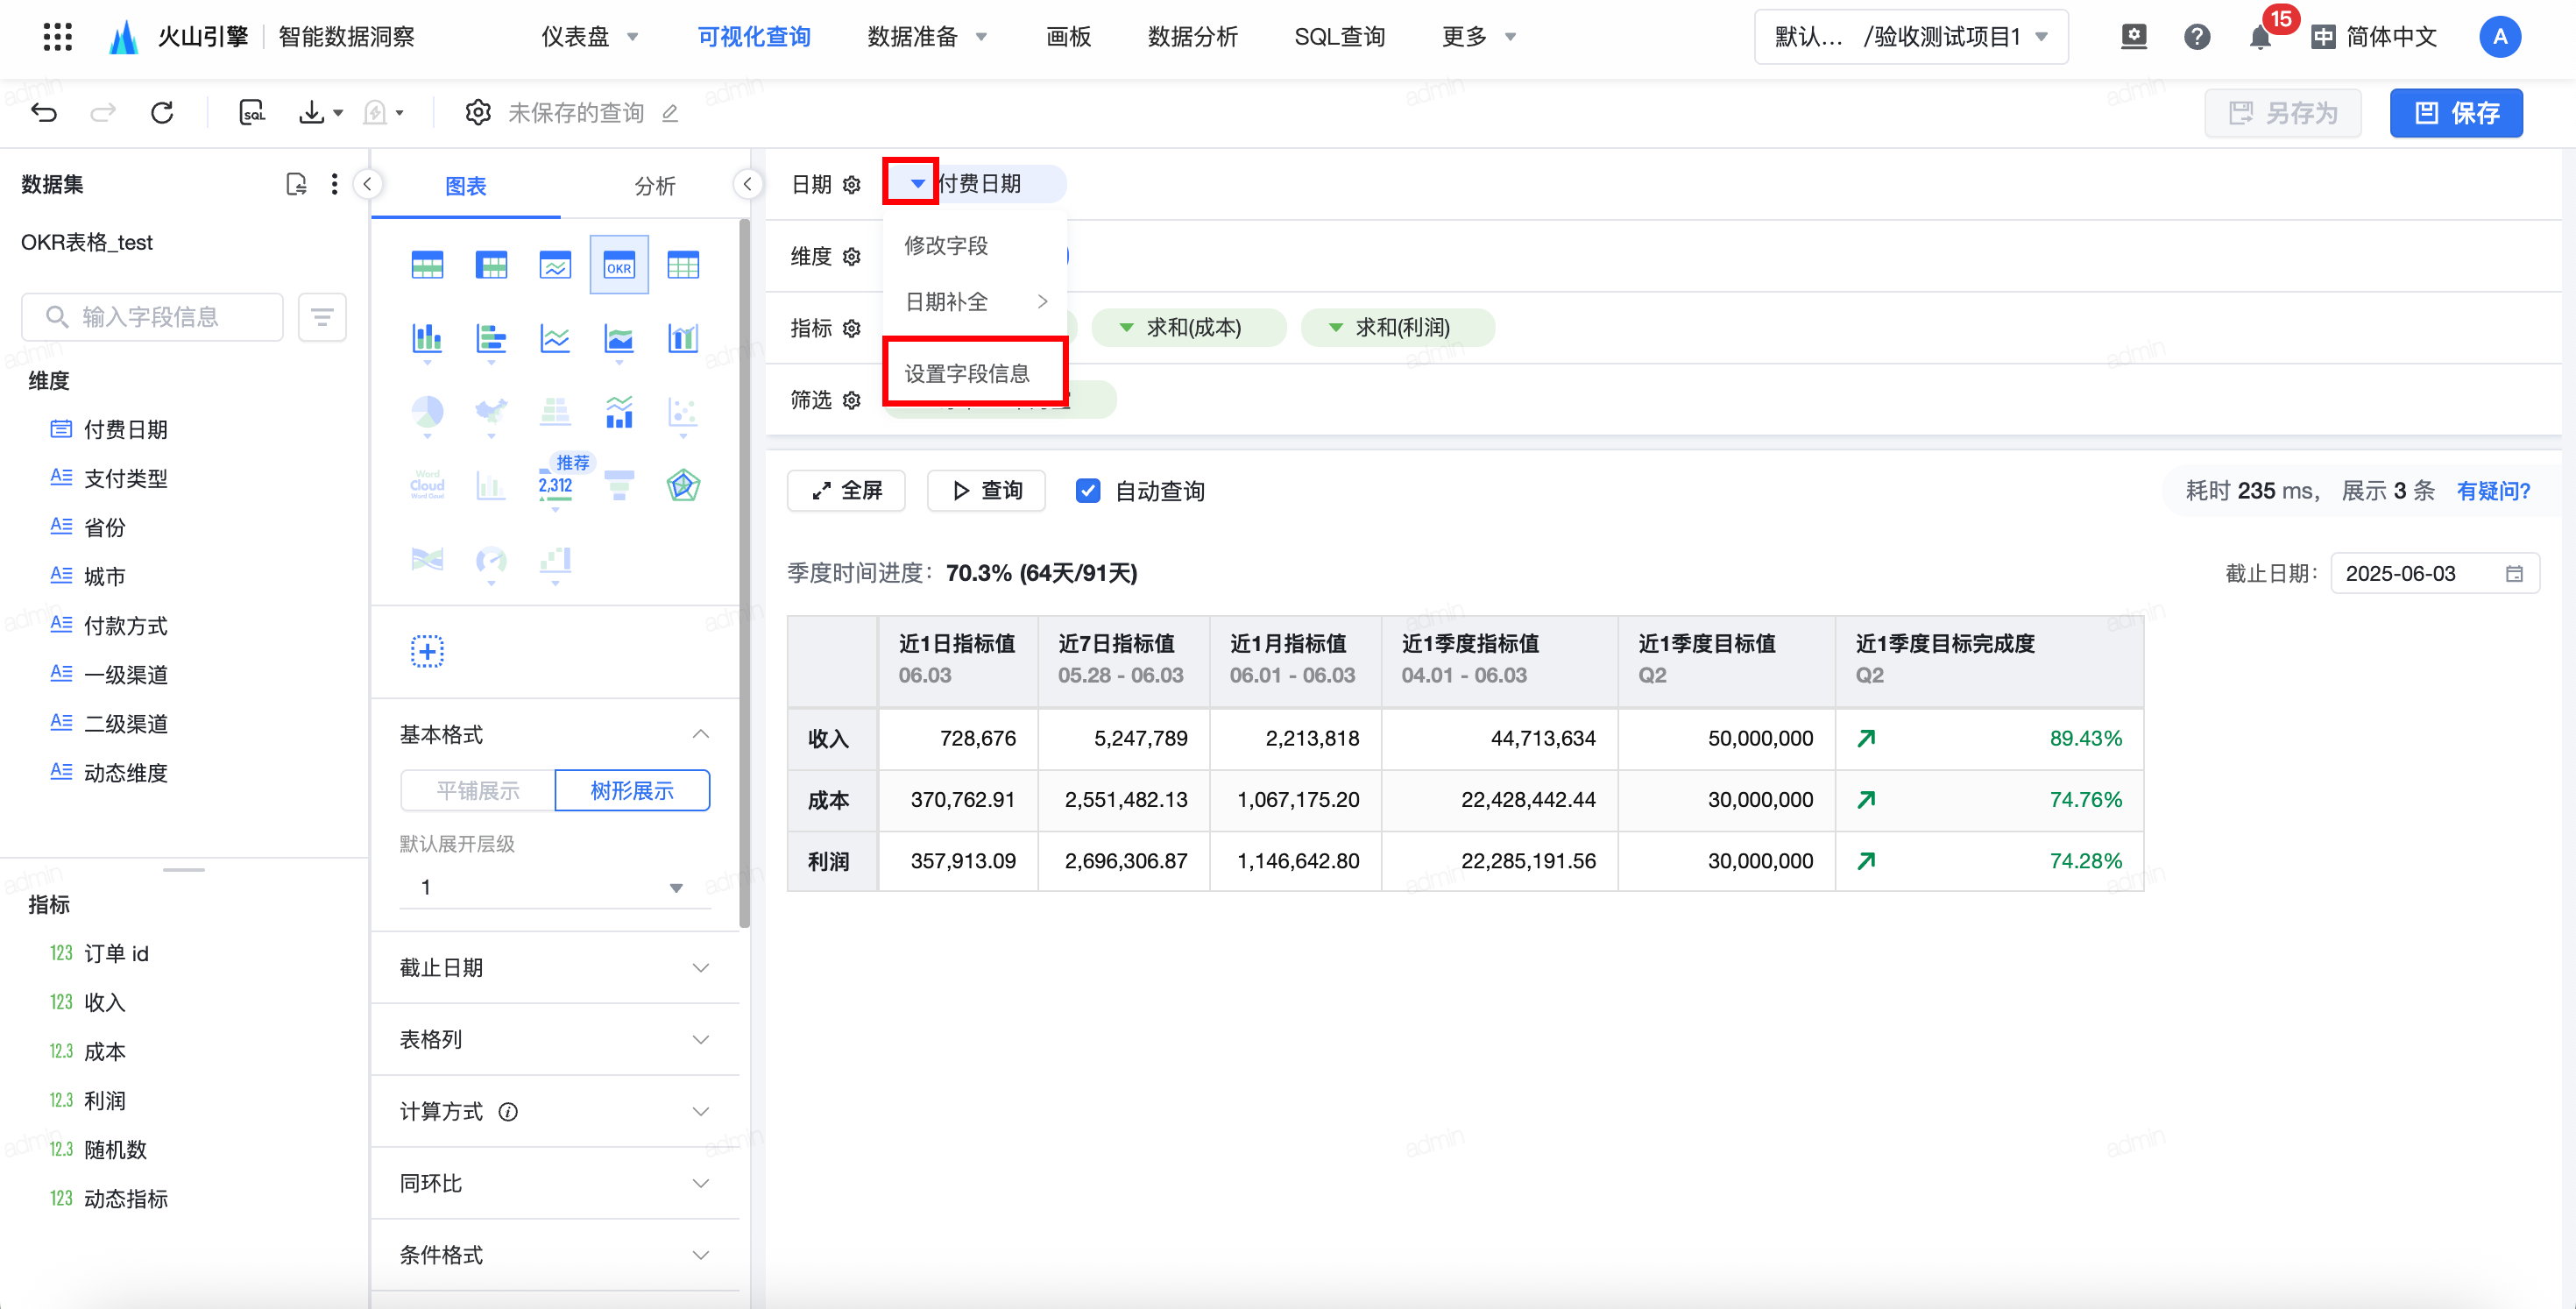
Task: Toggle the 自动查询 checkbox
Action: (x=1088, y=491)
